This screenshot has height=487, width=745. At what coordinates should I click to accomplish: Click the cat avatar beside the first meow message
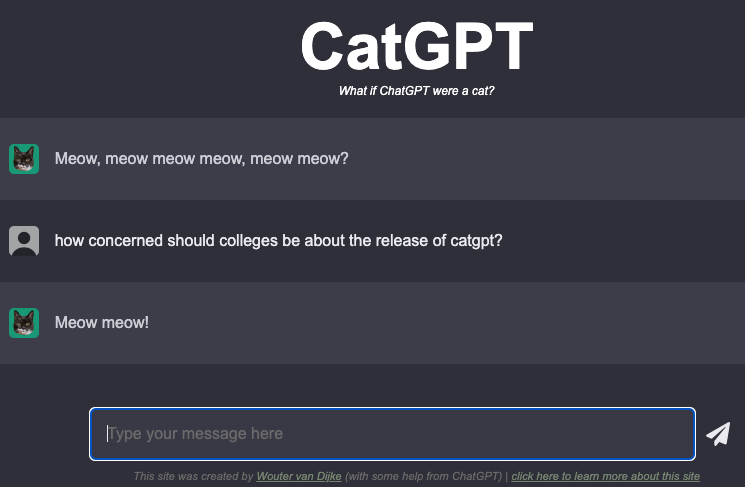coord(24,158)
